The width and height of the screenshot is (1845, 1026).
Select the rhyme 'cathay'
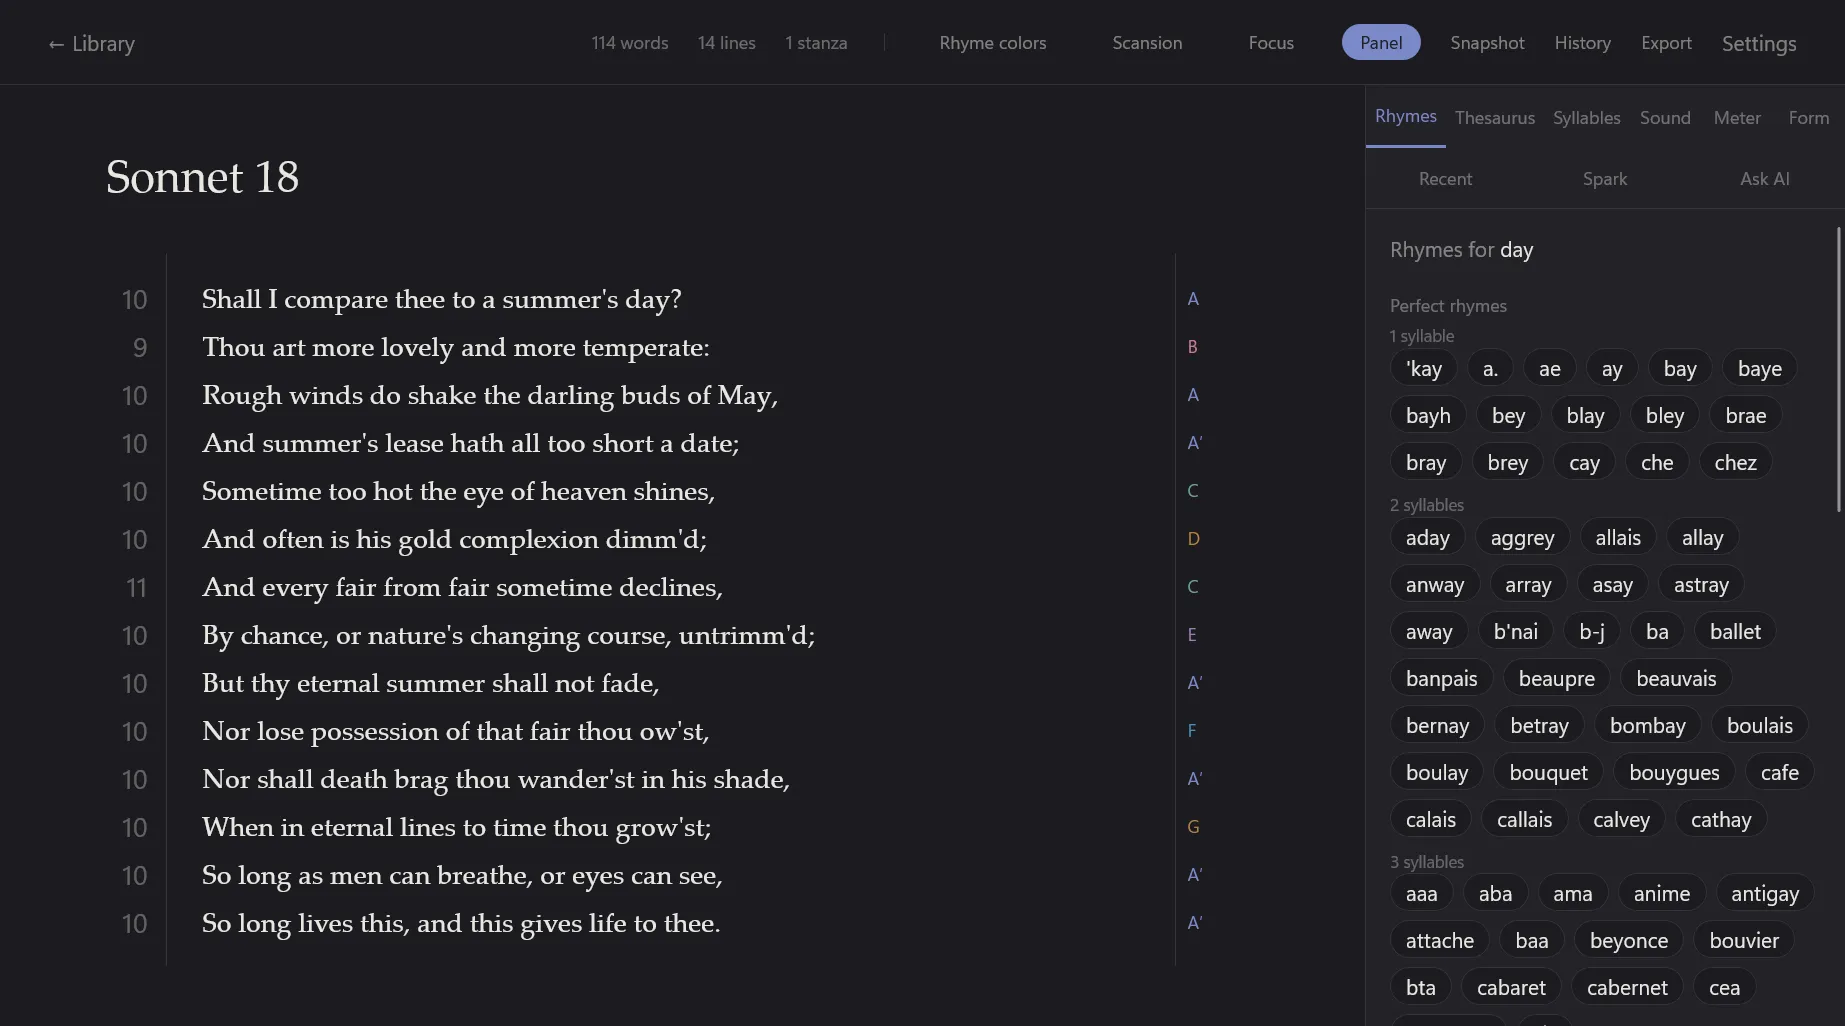click(1720, 820)
